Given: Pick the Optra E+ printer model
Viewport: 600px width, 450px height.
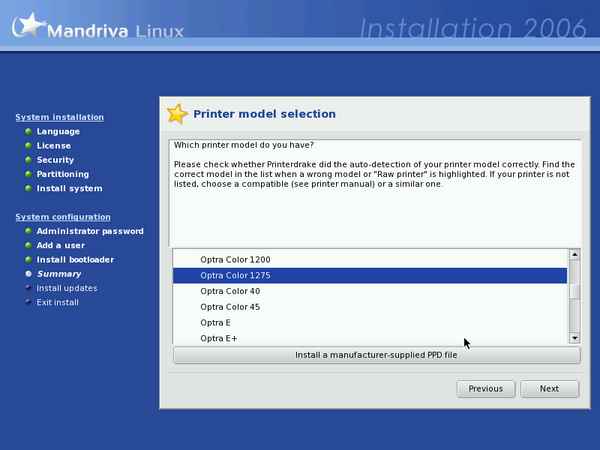Looking at the screenshot, I should (x=370, y=338).
